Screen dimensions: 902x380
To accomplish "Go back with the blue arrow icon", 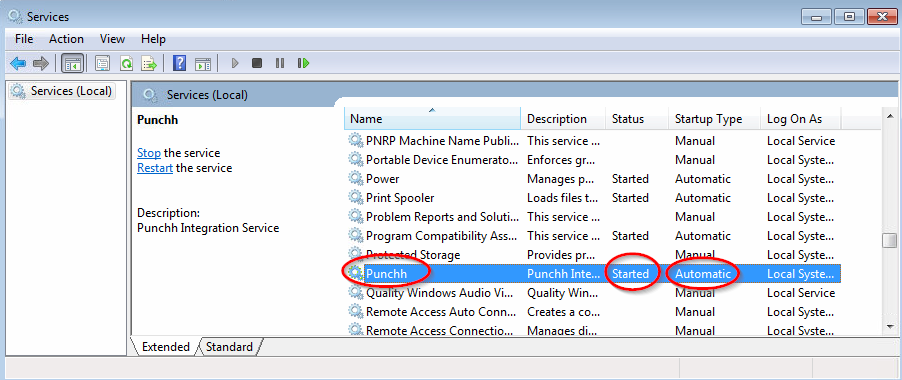I will point(18,63).
